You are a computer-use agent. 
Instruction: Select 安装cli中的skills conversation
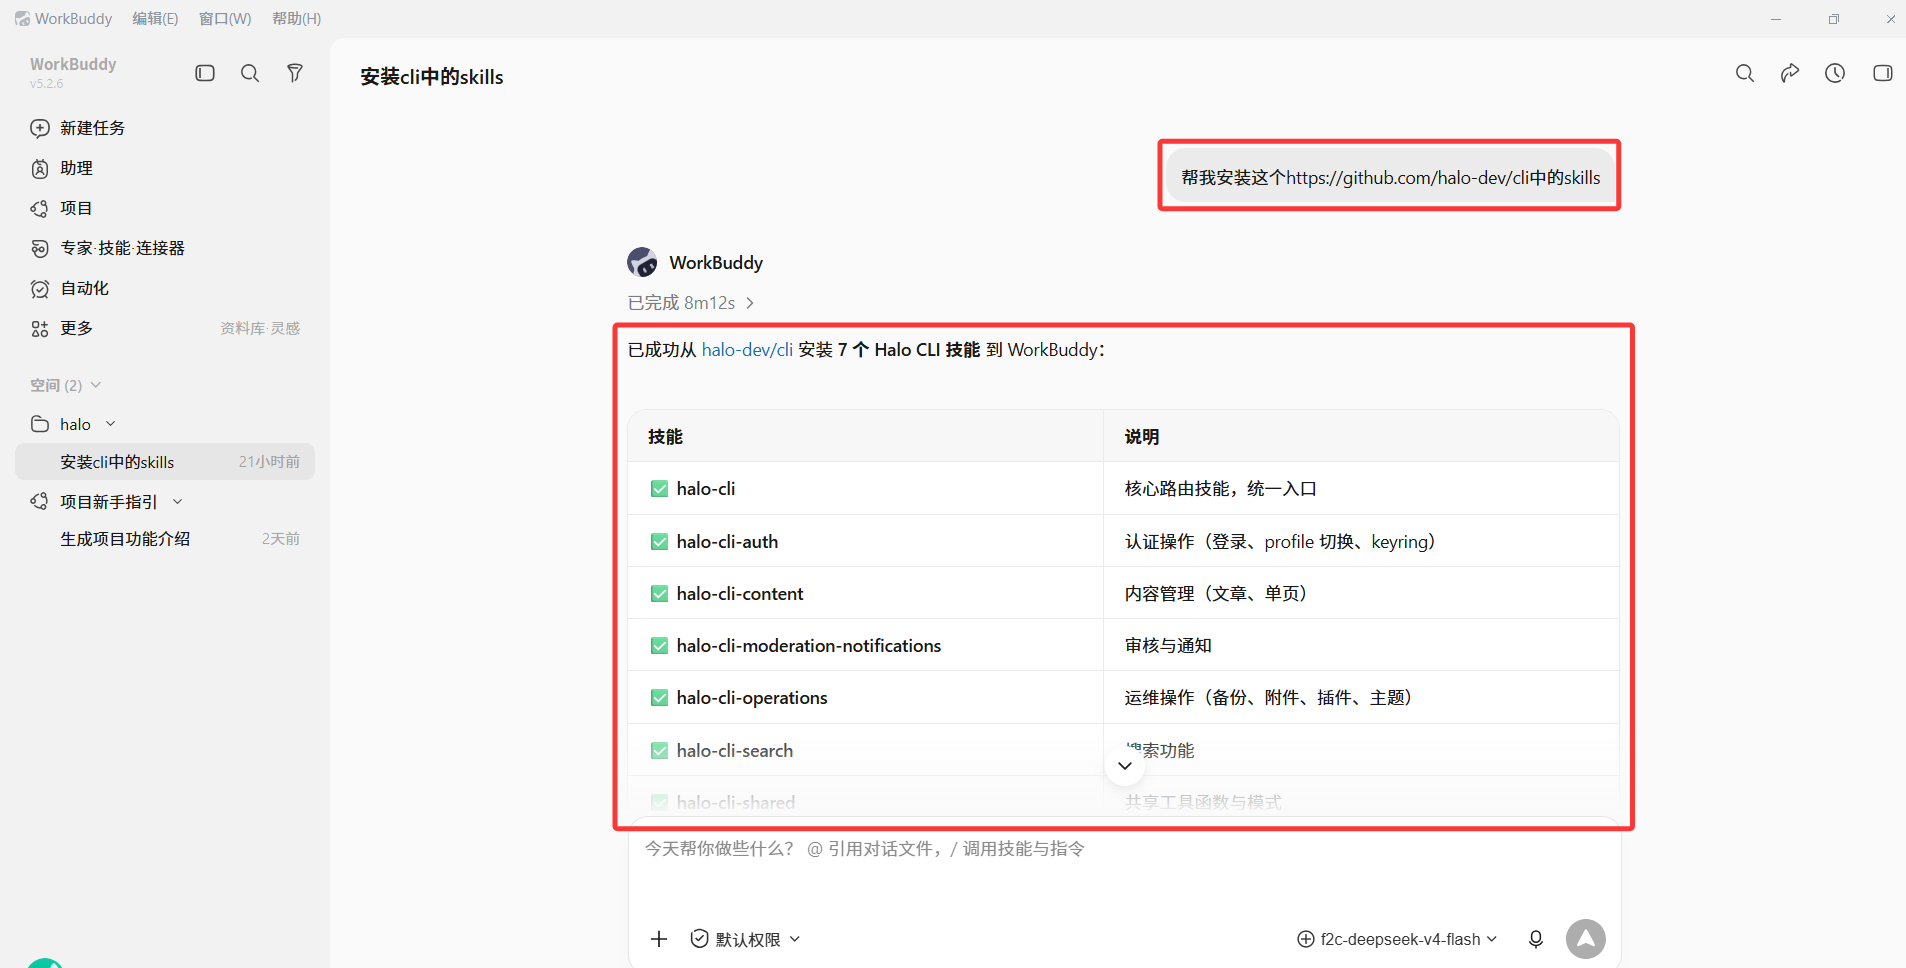pos(165,462)
